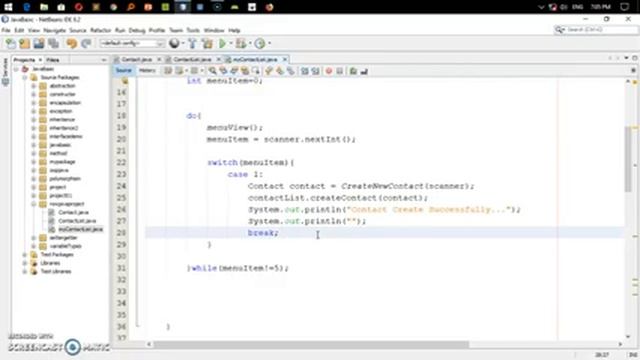This screenshot has height=360, width=640.
Task: Expand the abstraction package node
Action: tap(34, 86)
